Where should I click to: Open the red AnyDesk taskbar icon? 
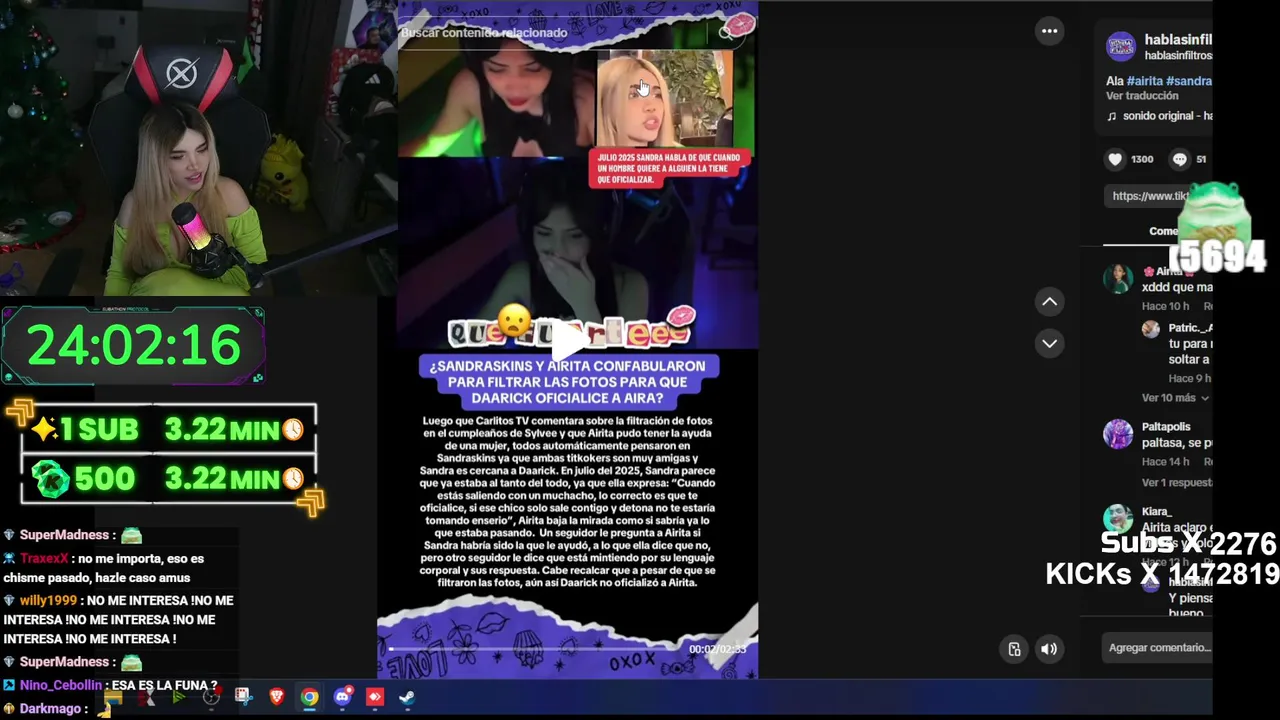click(375, 697)
